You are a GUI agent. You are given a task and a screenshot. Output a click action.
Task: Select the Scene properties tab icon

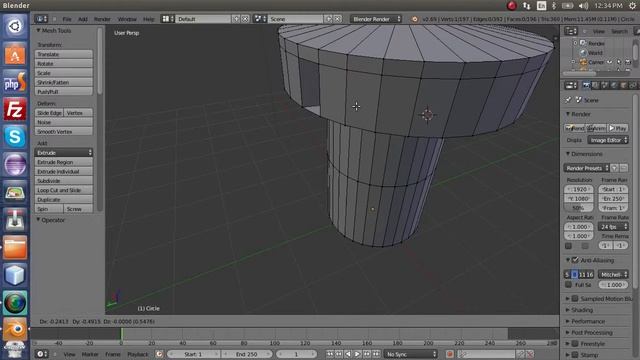click(x=605, y=85)
